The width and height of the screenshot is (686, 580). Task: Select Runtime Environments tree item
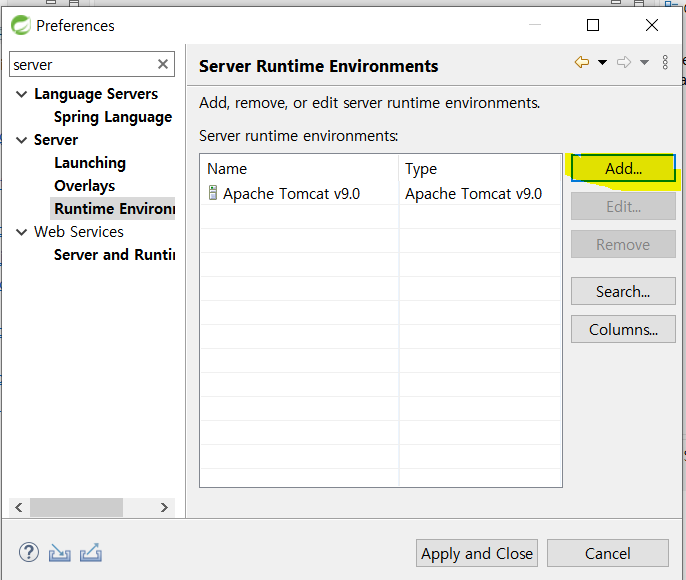114,209
